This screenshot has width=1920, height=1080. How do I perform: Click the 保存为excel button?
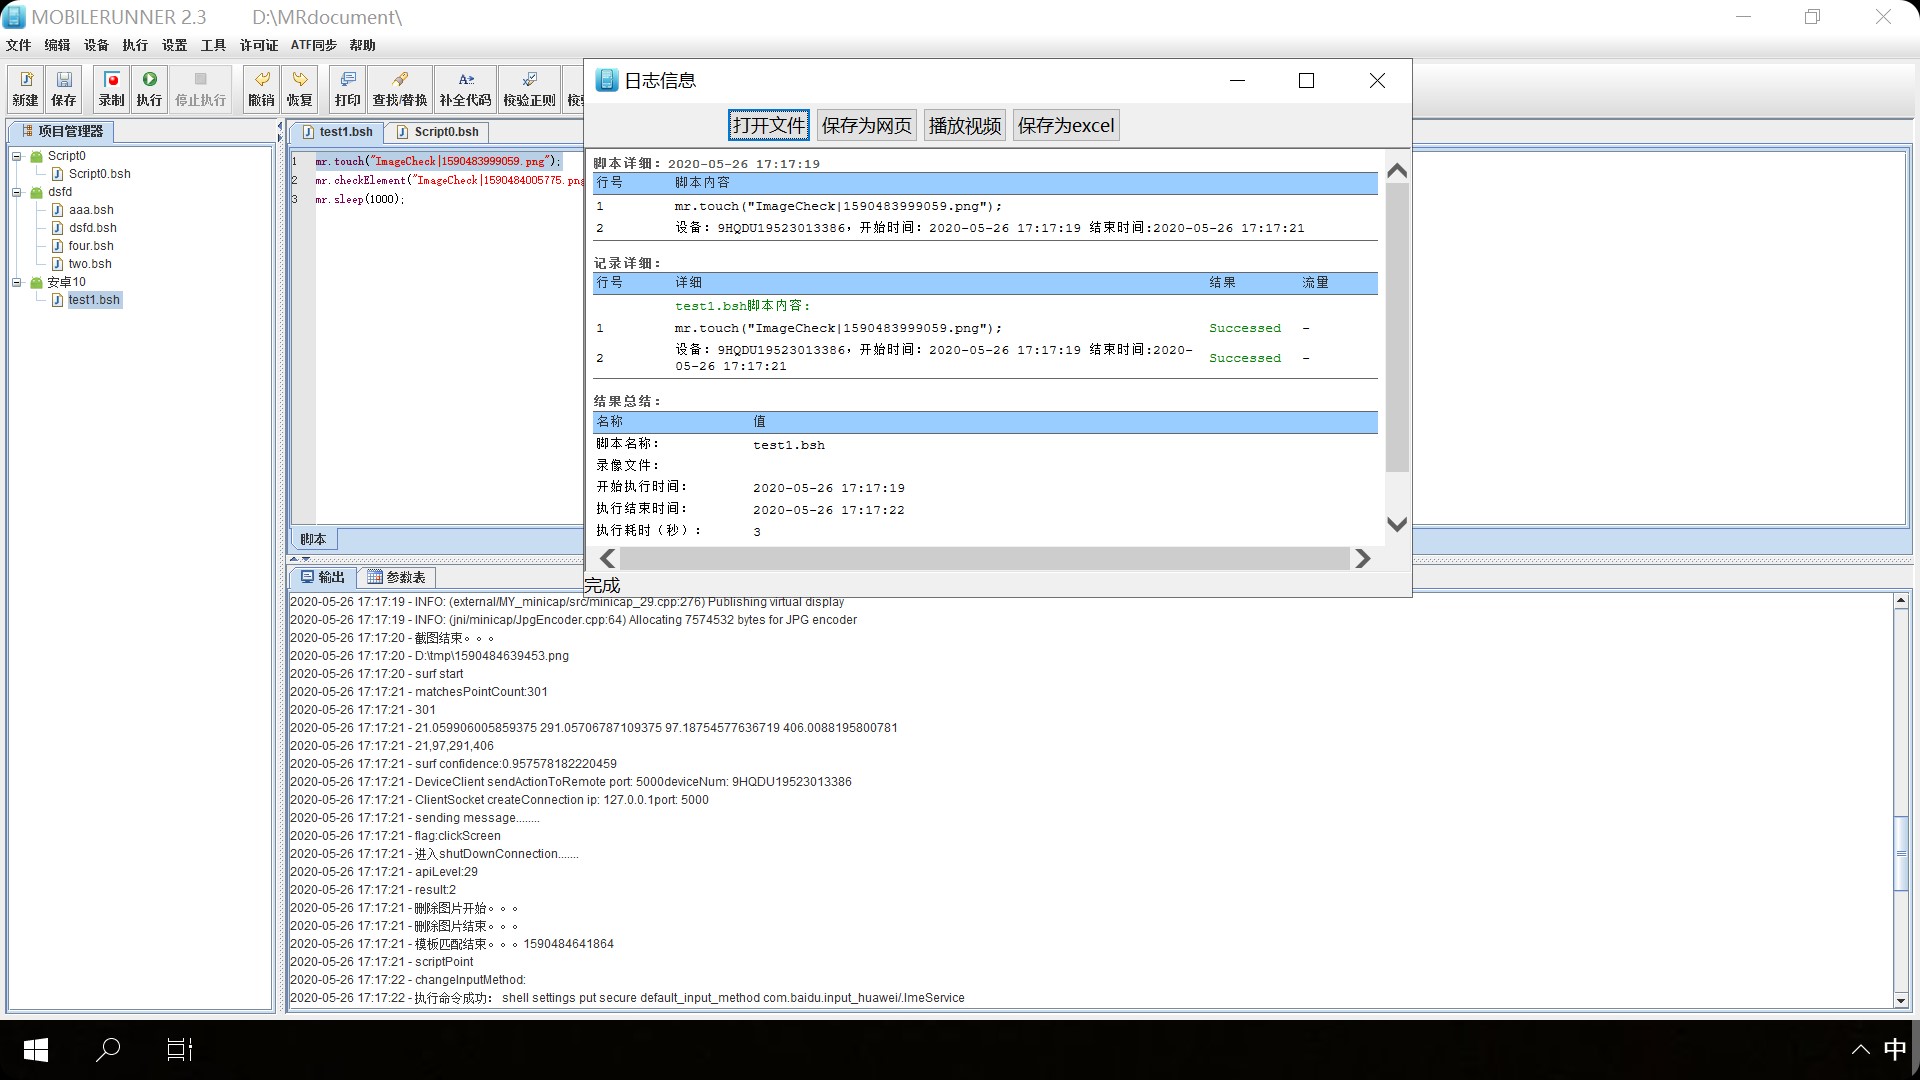1065,125
